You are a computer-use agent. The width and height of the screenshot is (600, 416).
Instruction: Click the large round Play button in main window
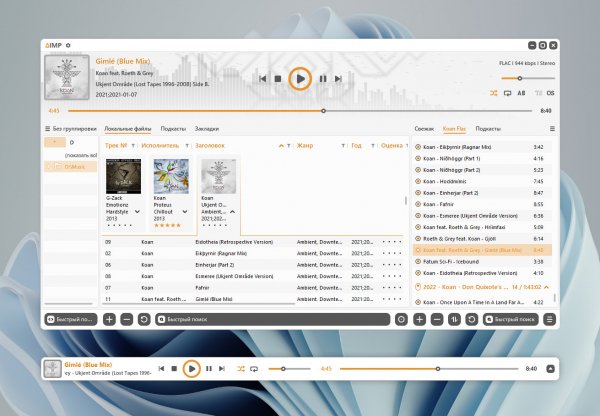click(300, 79)
